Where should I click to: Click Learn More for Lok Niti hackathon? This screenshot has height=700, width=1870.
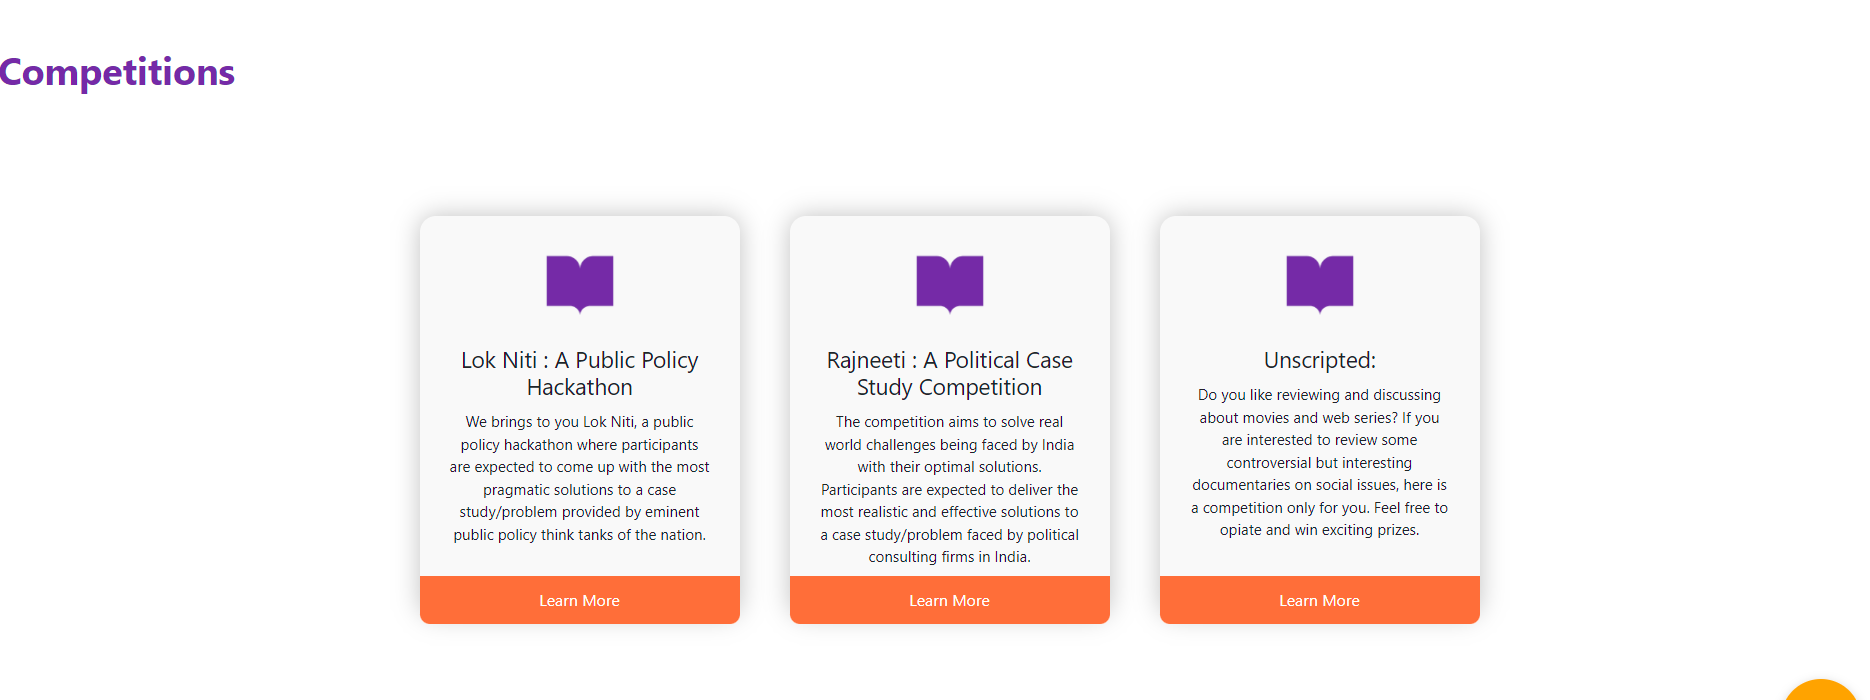[580, 600]
